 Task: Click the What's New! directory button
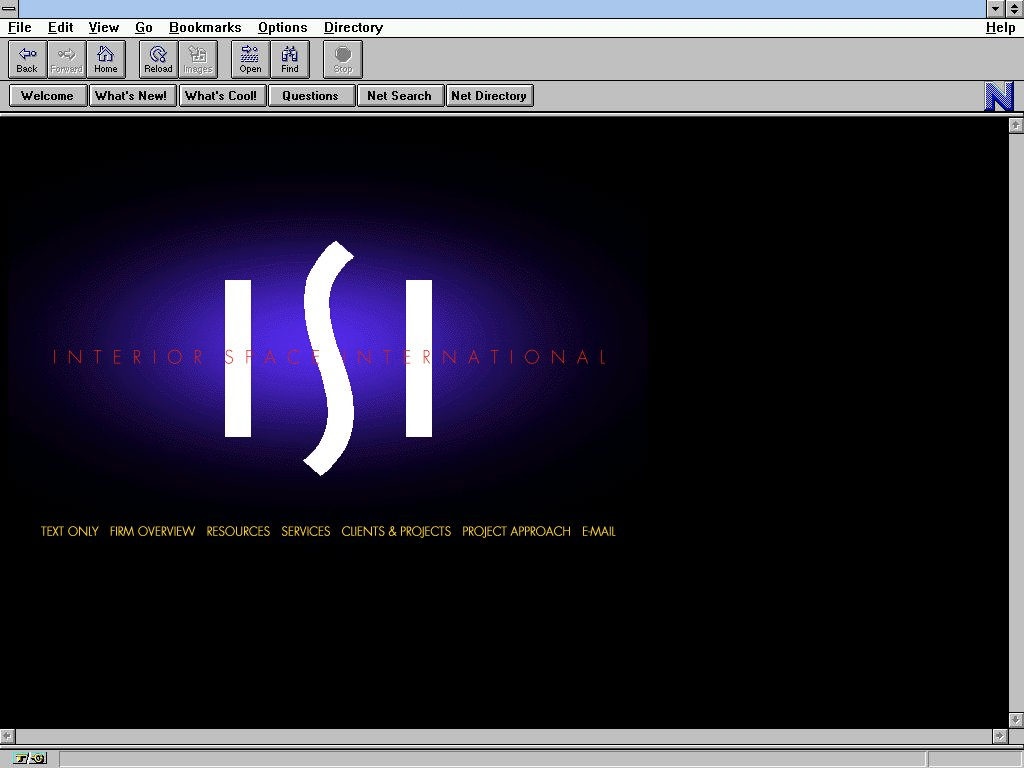coord(131,96)
